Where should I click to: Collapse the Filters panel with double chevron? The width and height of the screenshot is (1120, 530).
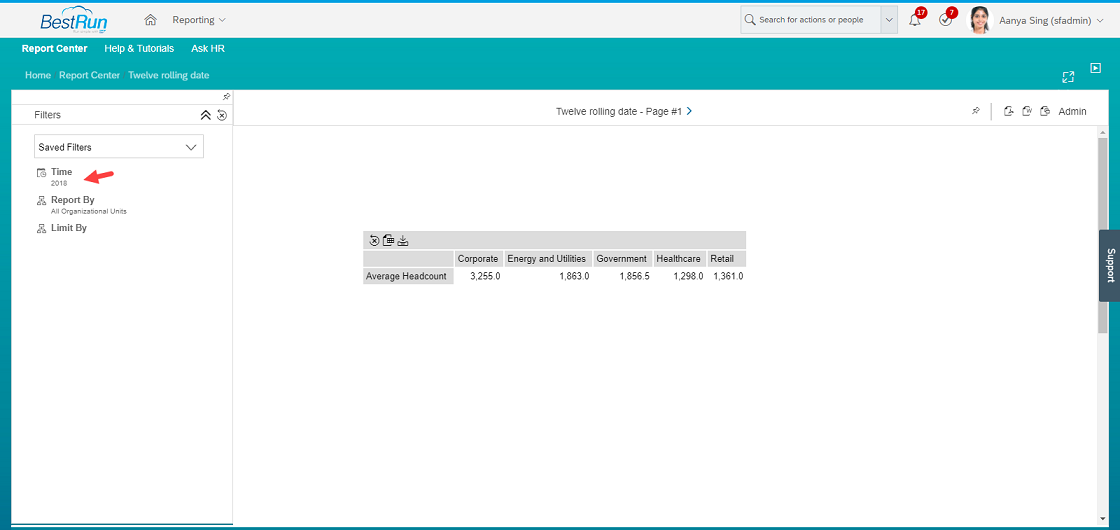tap(205, 115)
